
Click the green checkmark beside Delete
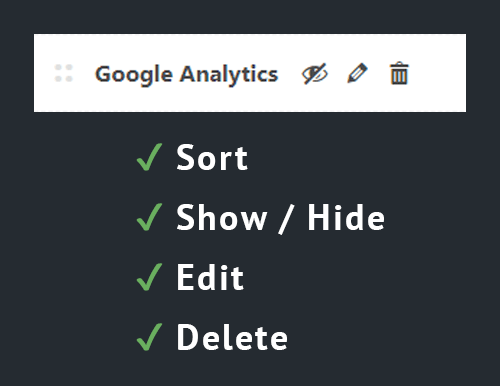pos(149,337)
